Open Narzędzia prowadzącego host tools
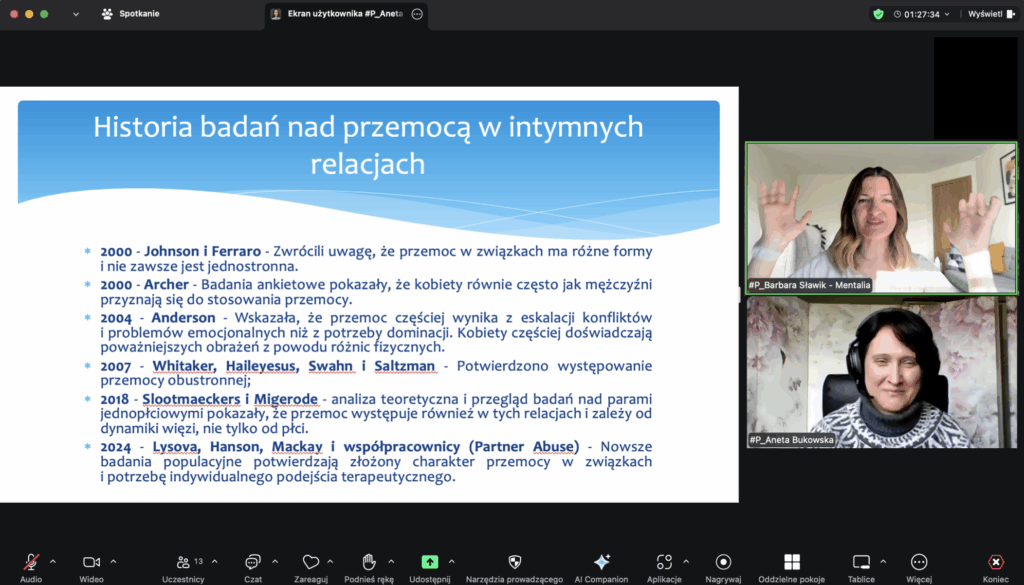The image size is (1024, 585). (x=514, y=562)
